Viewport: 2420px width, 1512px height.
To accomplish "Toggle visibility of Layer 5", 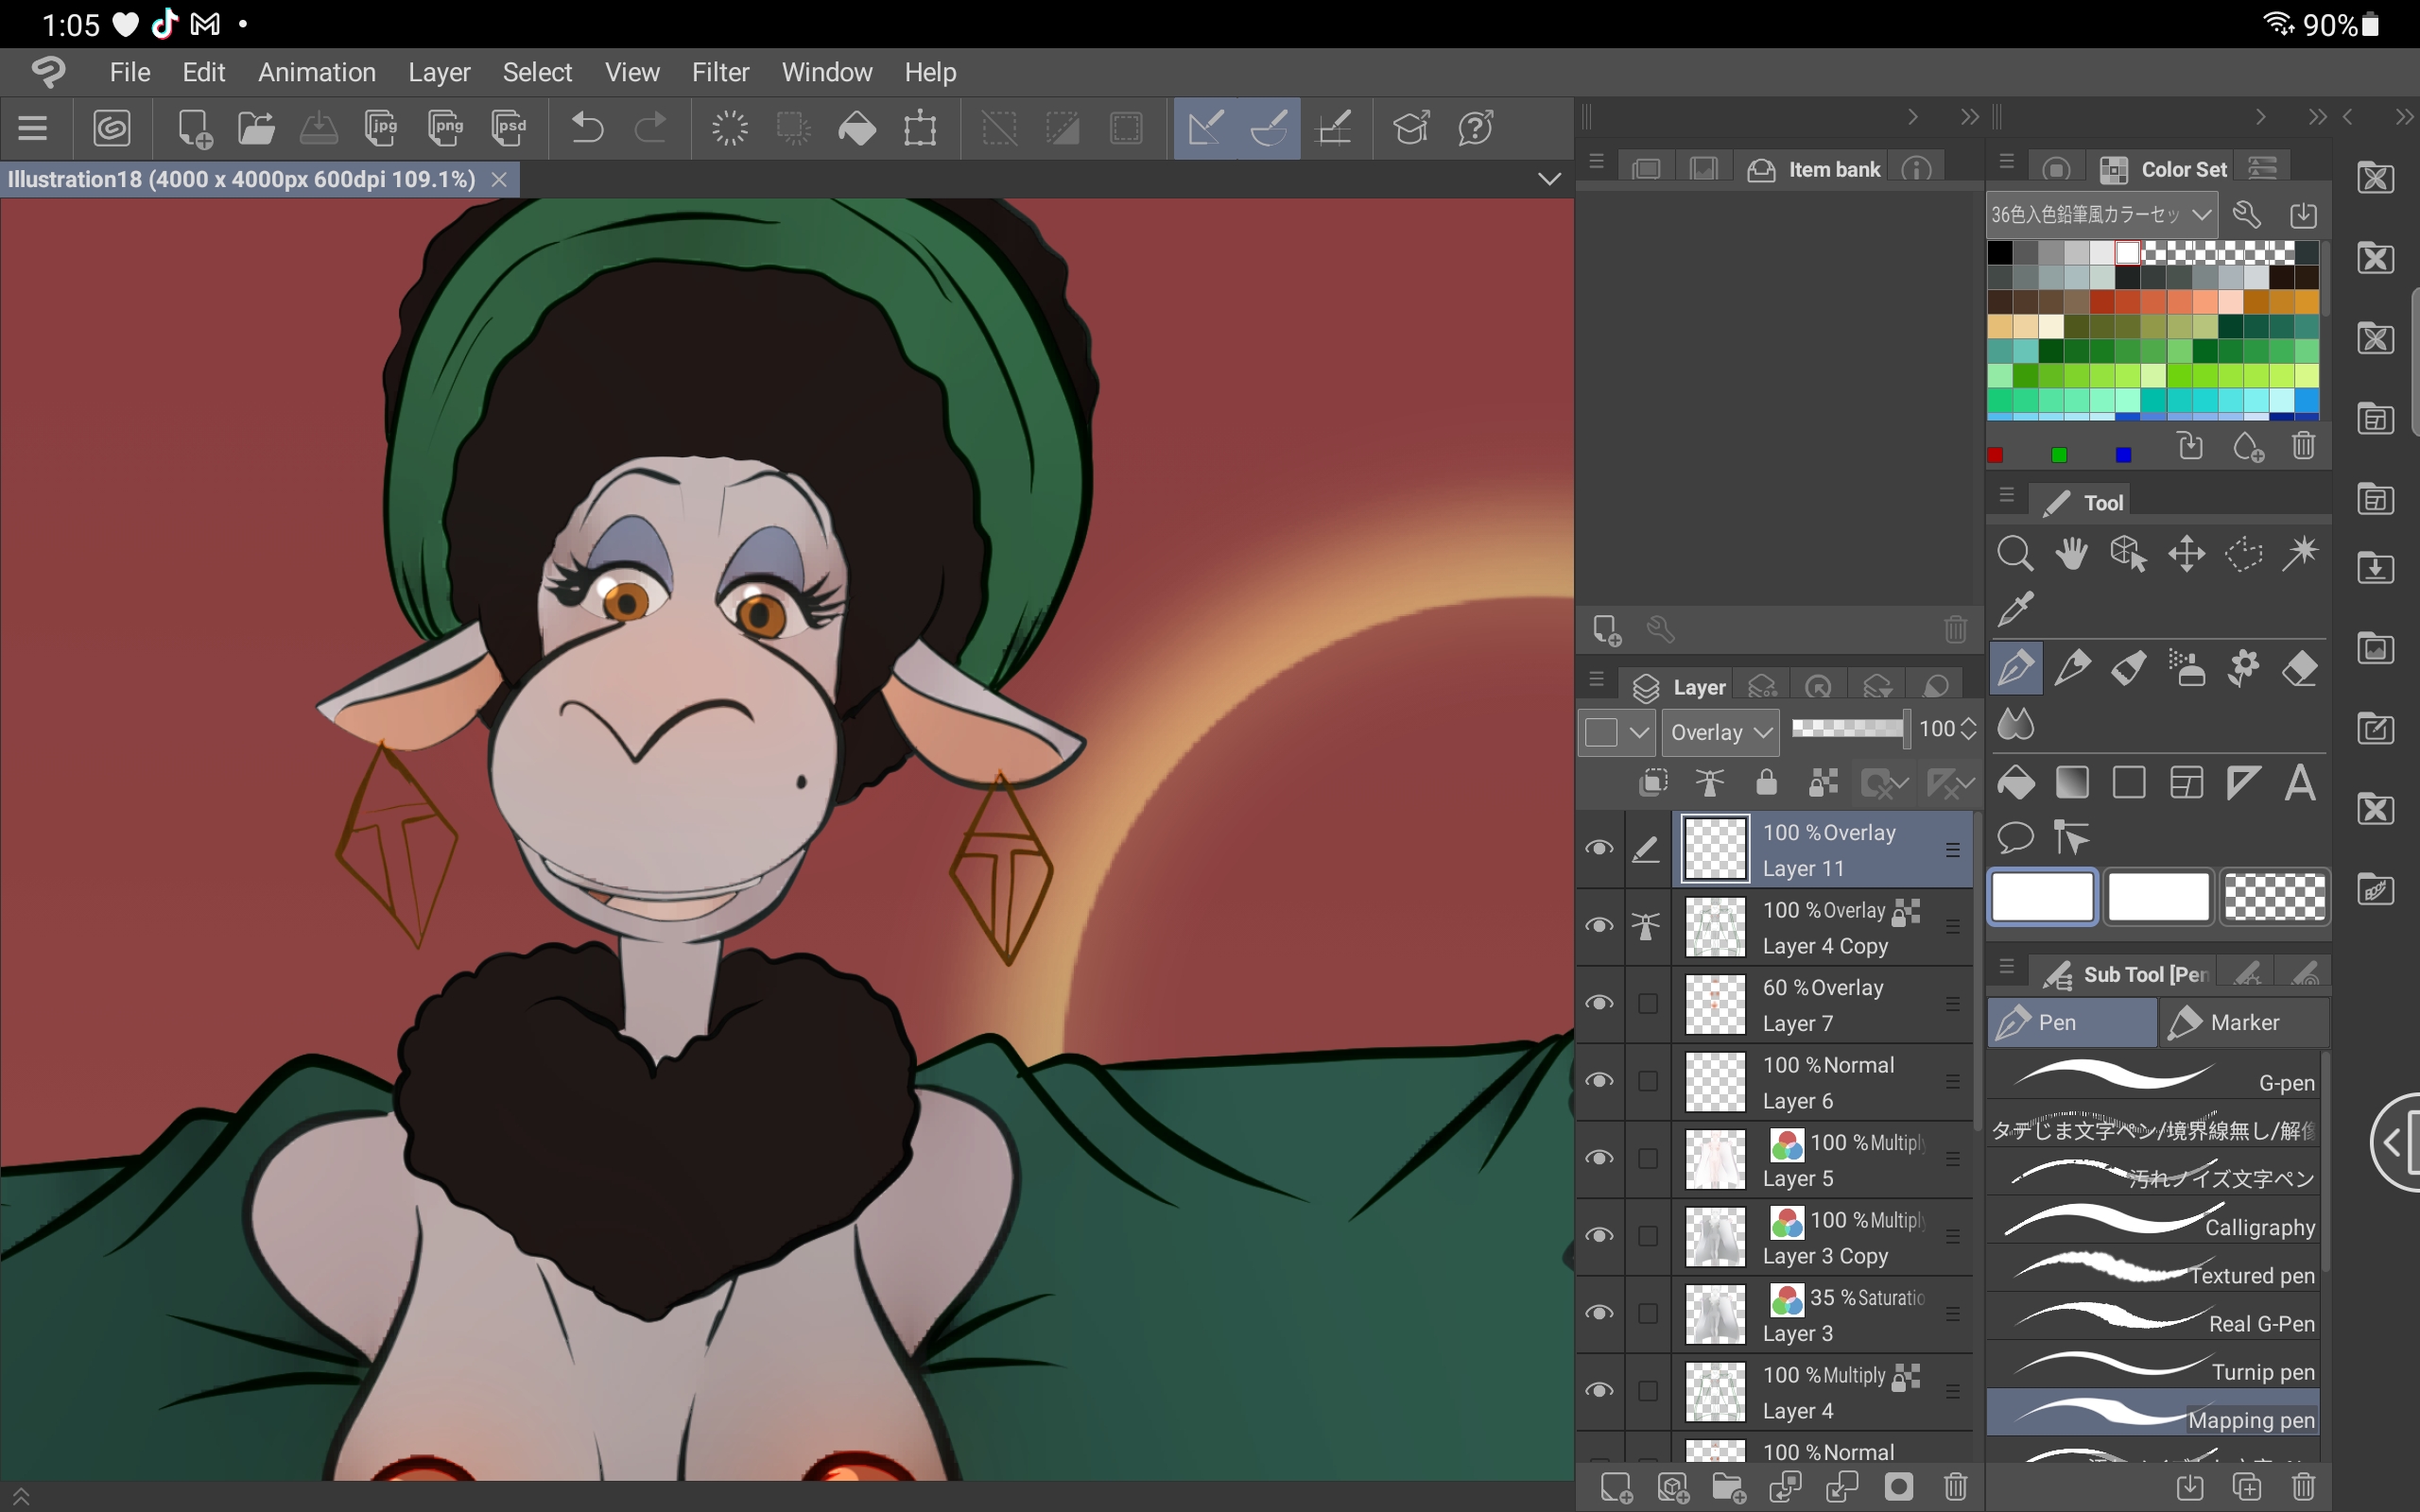I will [1599, 1158].
